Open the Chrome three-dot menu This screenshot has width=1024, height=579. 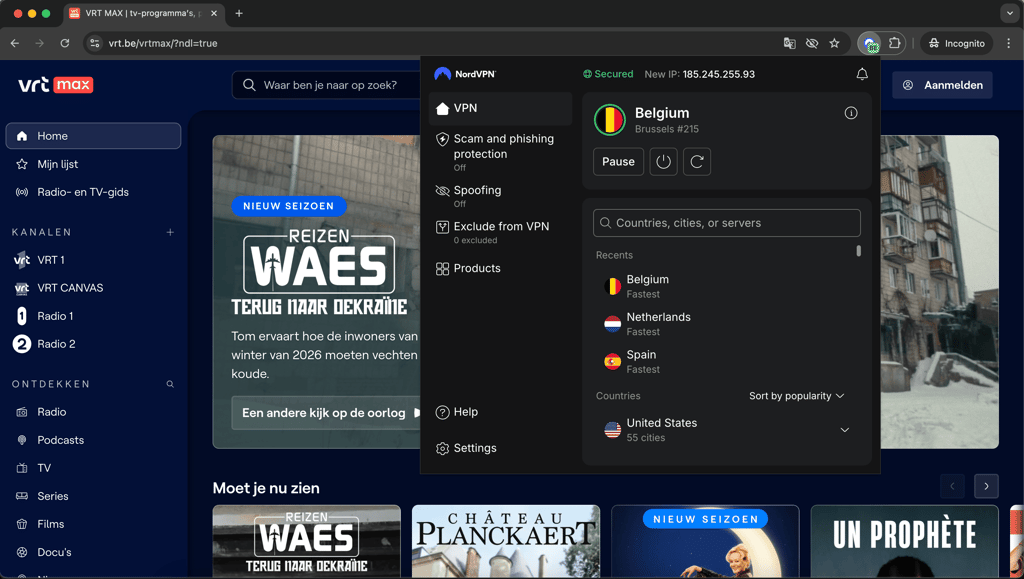pyautogui.click(x=1008, y=43)
